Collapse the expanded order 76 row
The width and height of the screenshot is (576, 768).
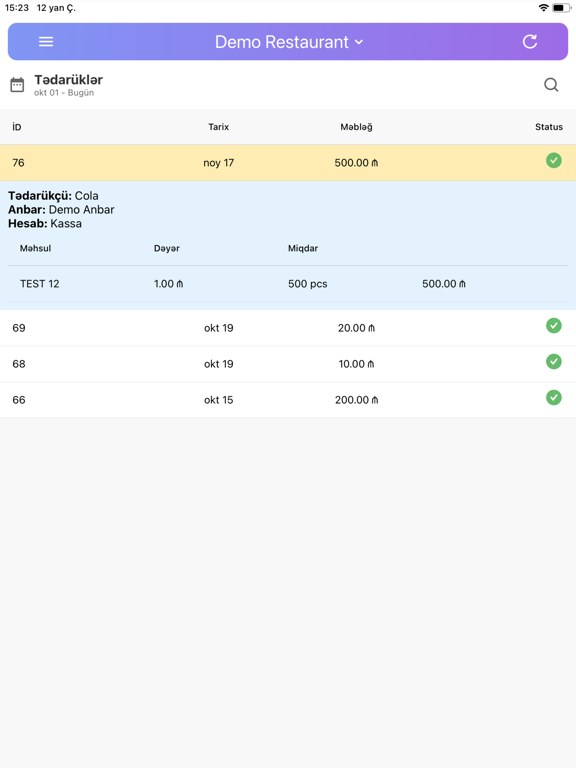[288, 163]
